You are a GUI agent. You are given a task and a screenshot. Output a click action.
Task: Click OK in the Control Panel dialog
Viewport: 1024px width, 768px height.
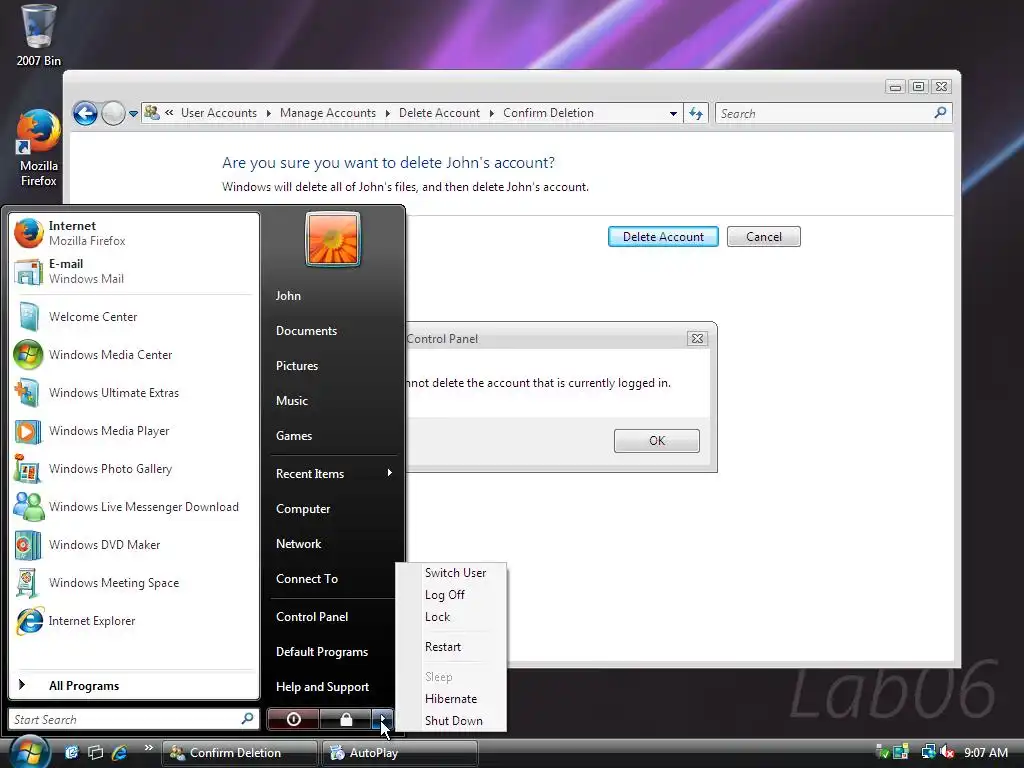656,441
